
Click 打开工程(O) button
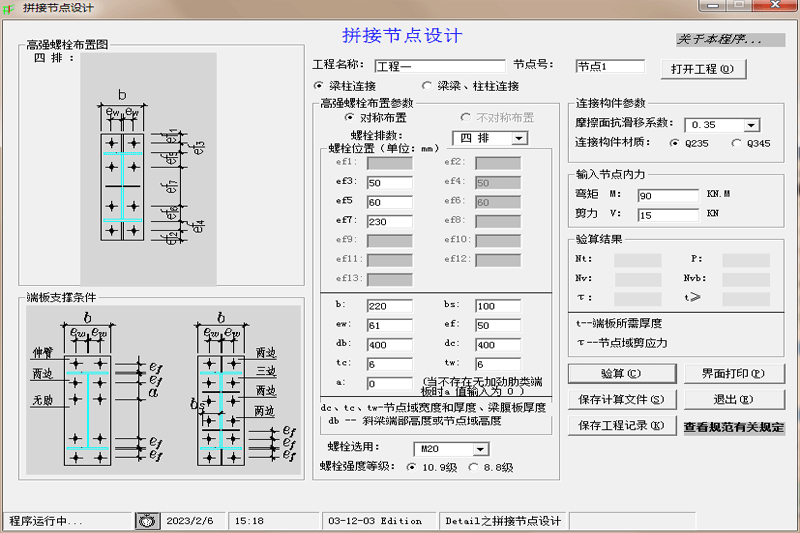(703, 69)
